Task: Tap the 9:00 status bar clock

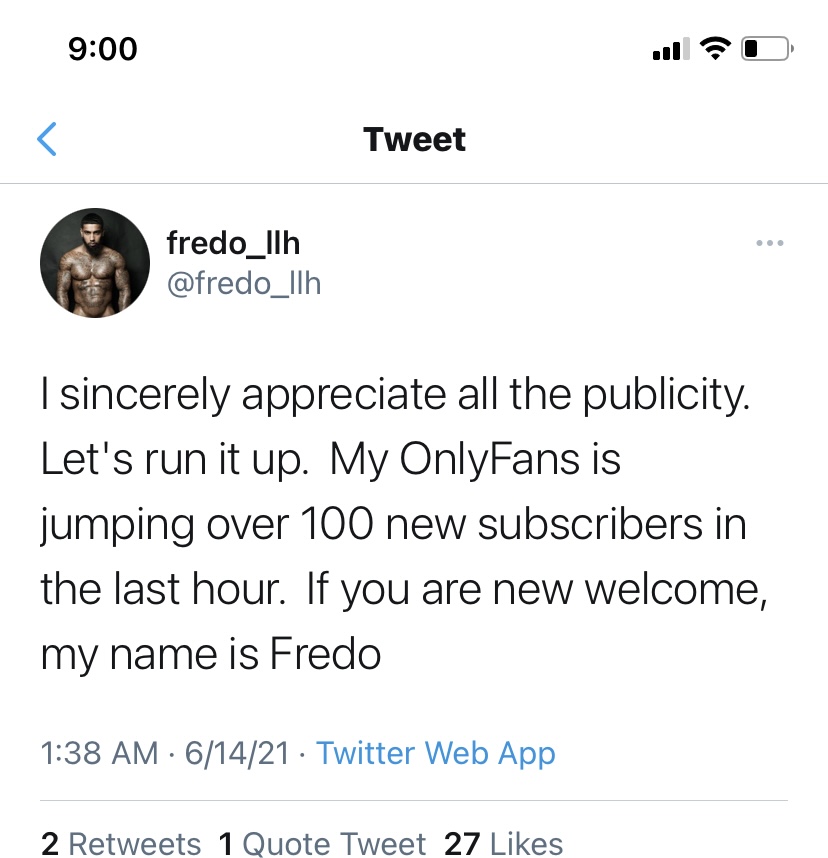Action: point(103,47)
